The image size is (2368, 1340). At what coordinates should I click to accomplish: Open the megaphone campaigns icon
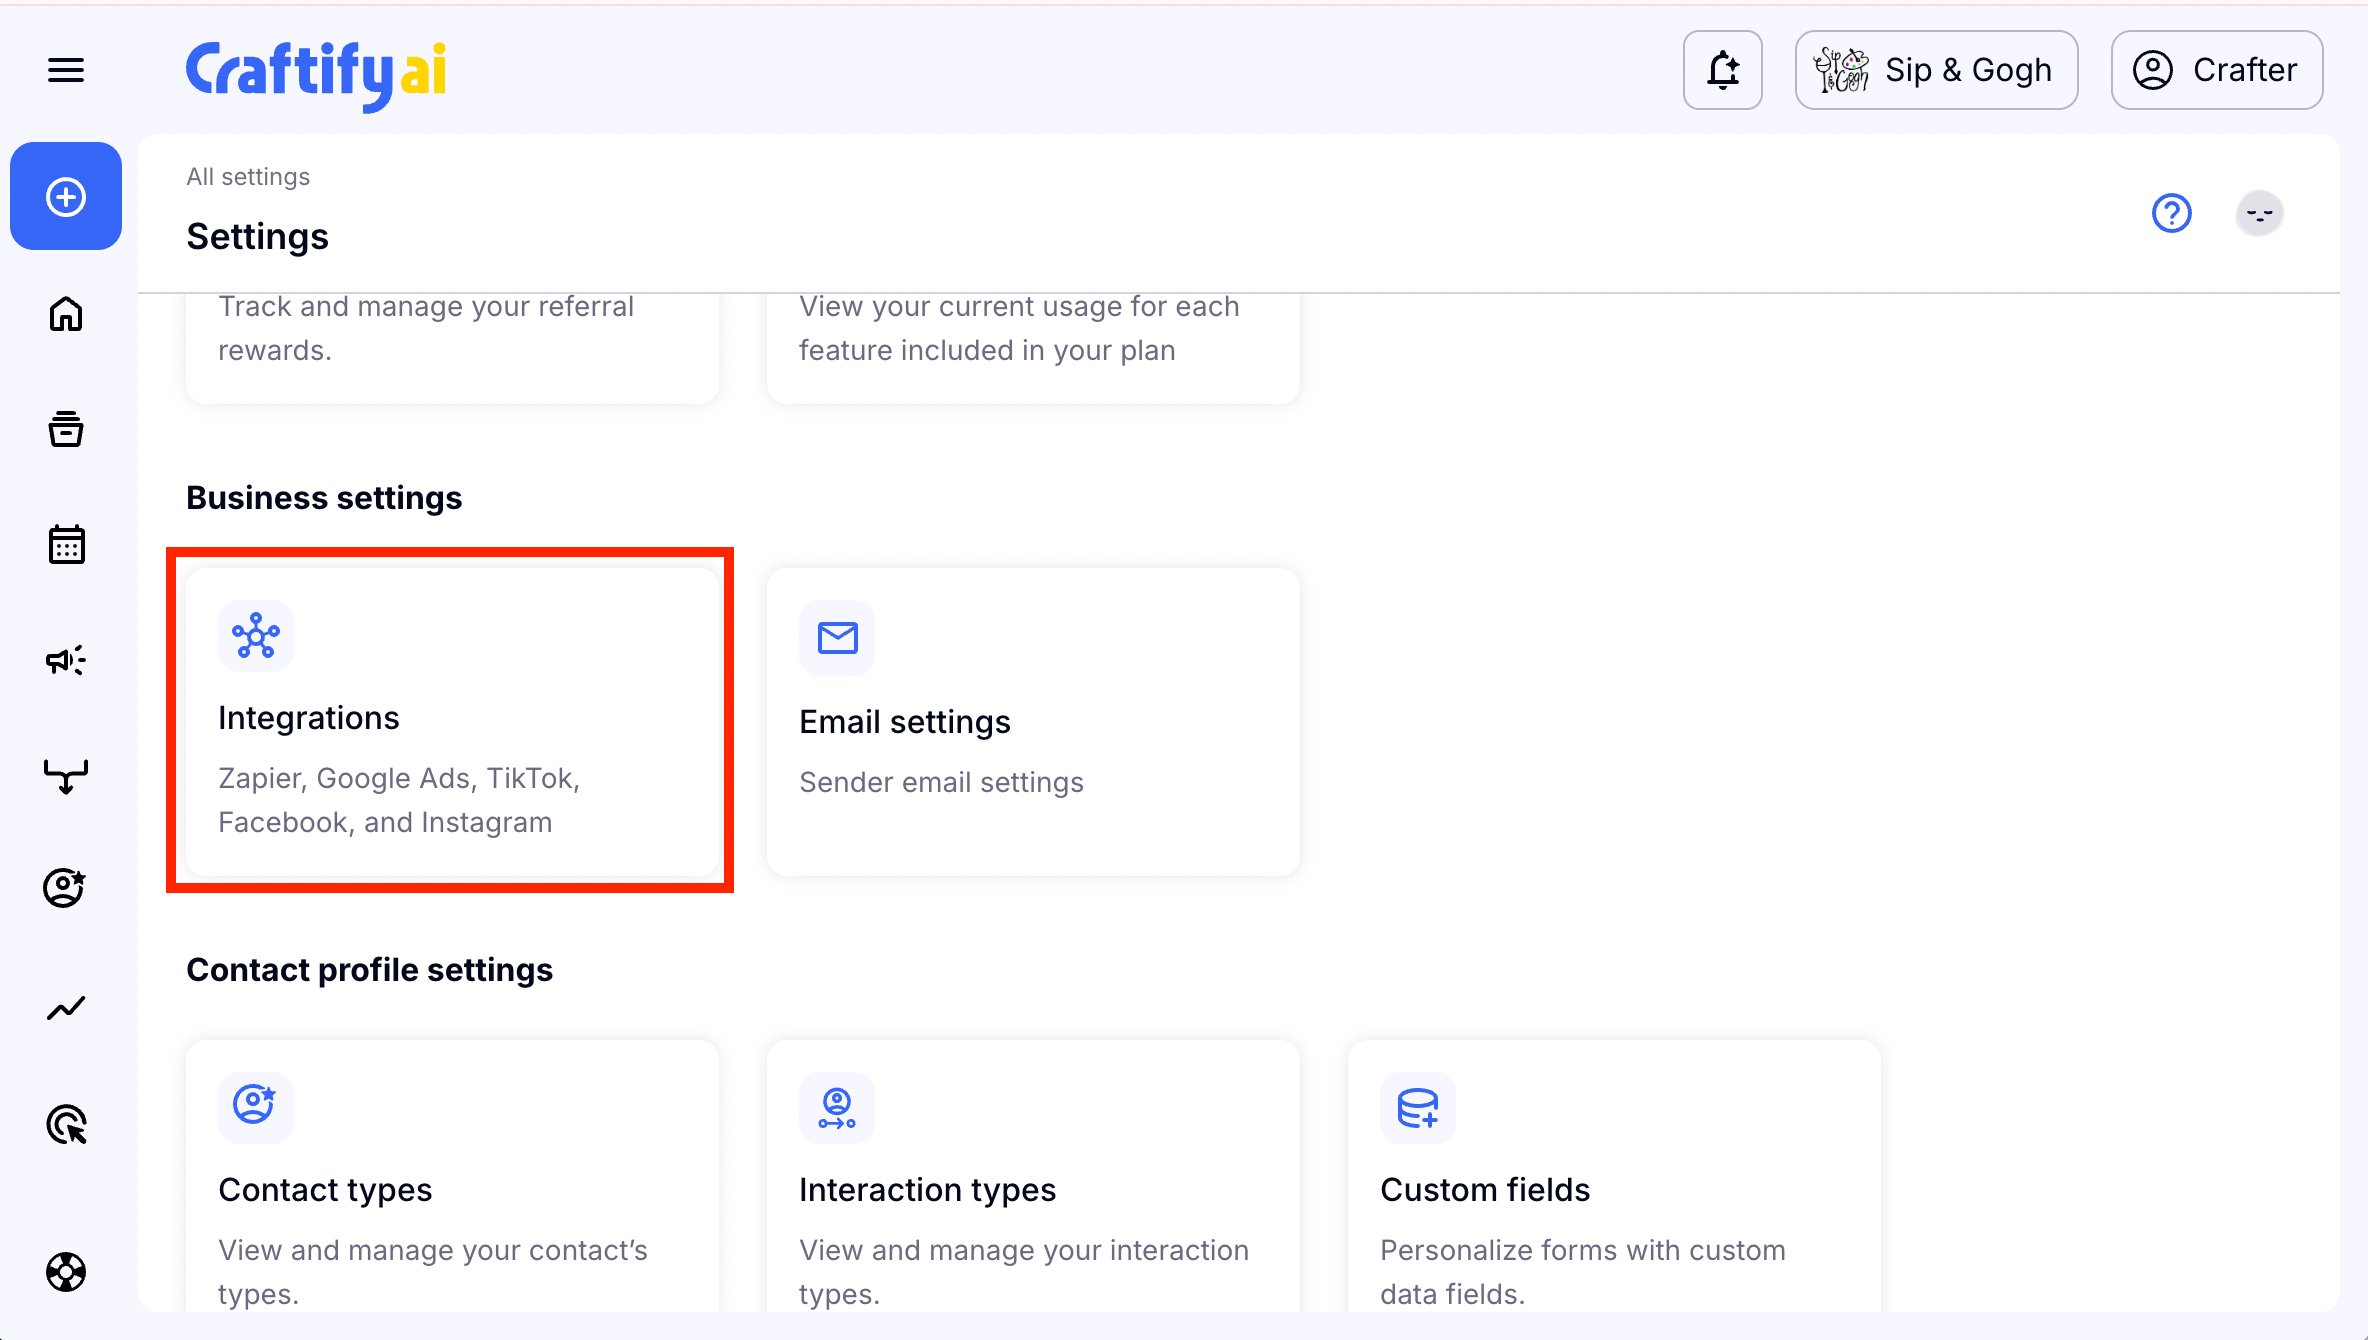66,660
